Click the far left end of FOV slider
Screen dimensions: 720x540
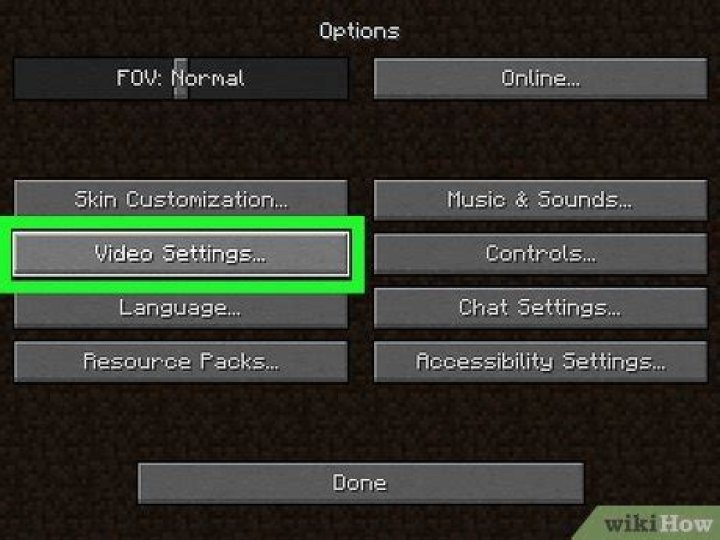coord(18,79)
